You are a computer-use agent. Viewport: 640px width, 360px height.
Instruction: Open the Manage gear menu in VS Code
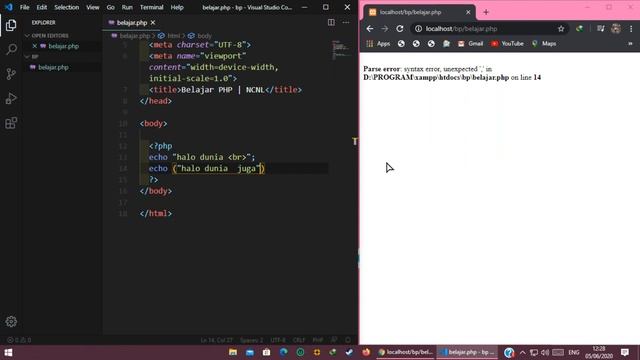pyautogui.click(x=11, y=322)
